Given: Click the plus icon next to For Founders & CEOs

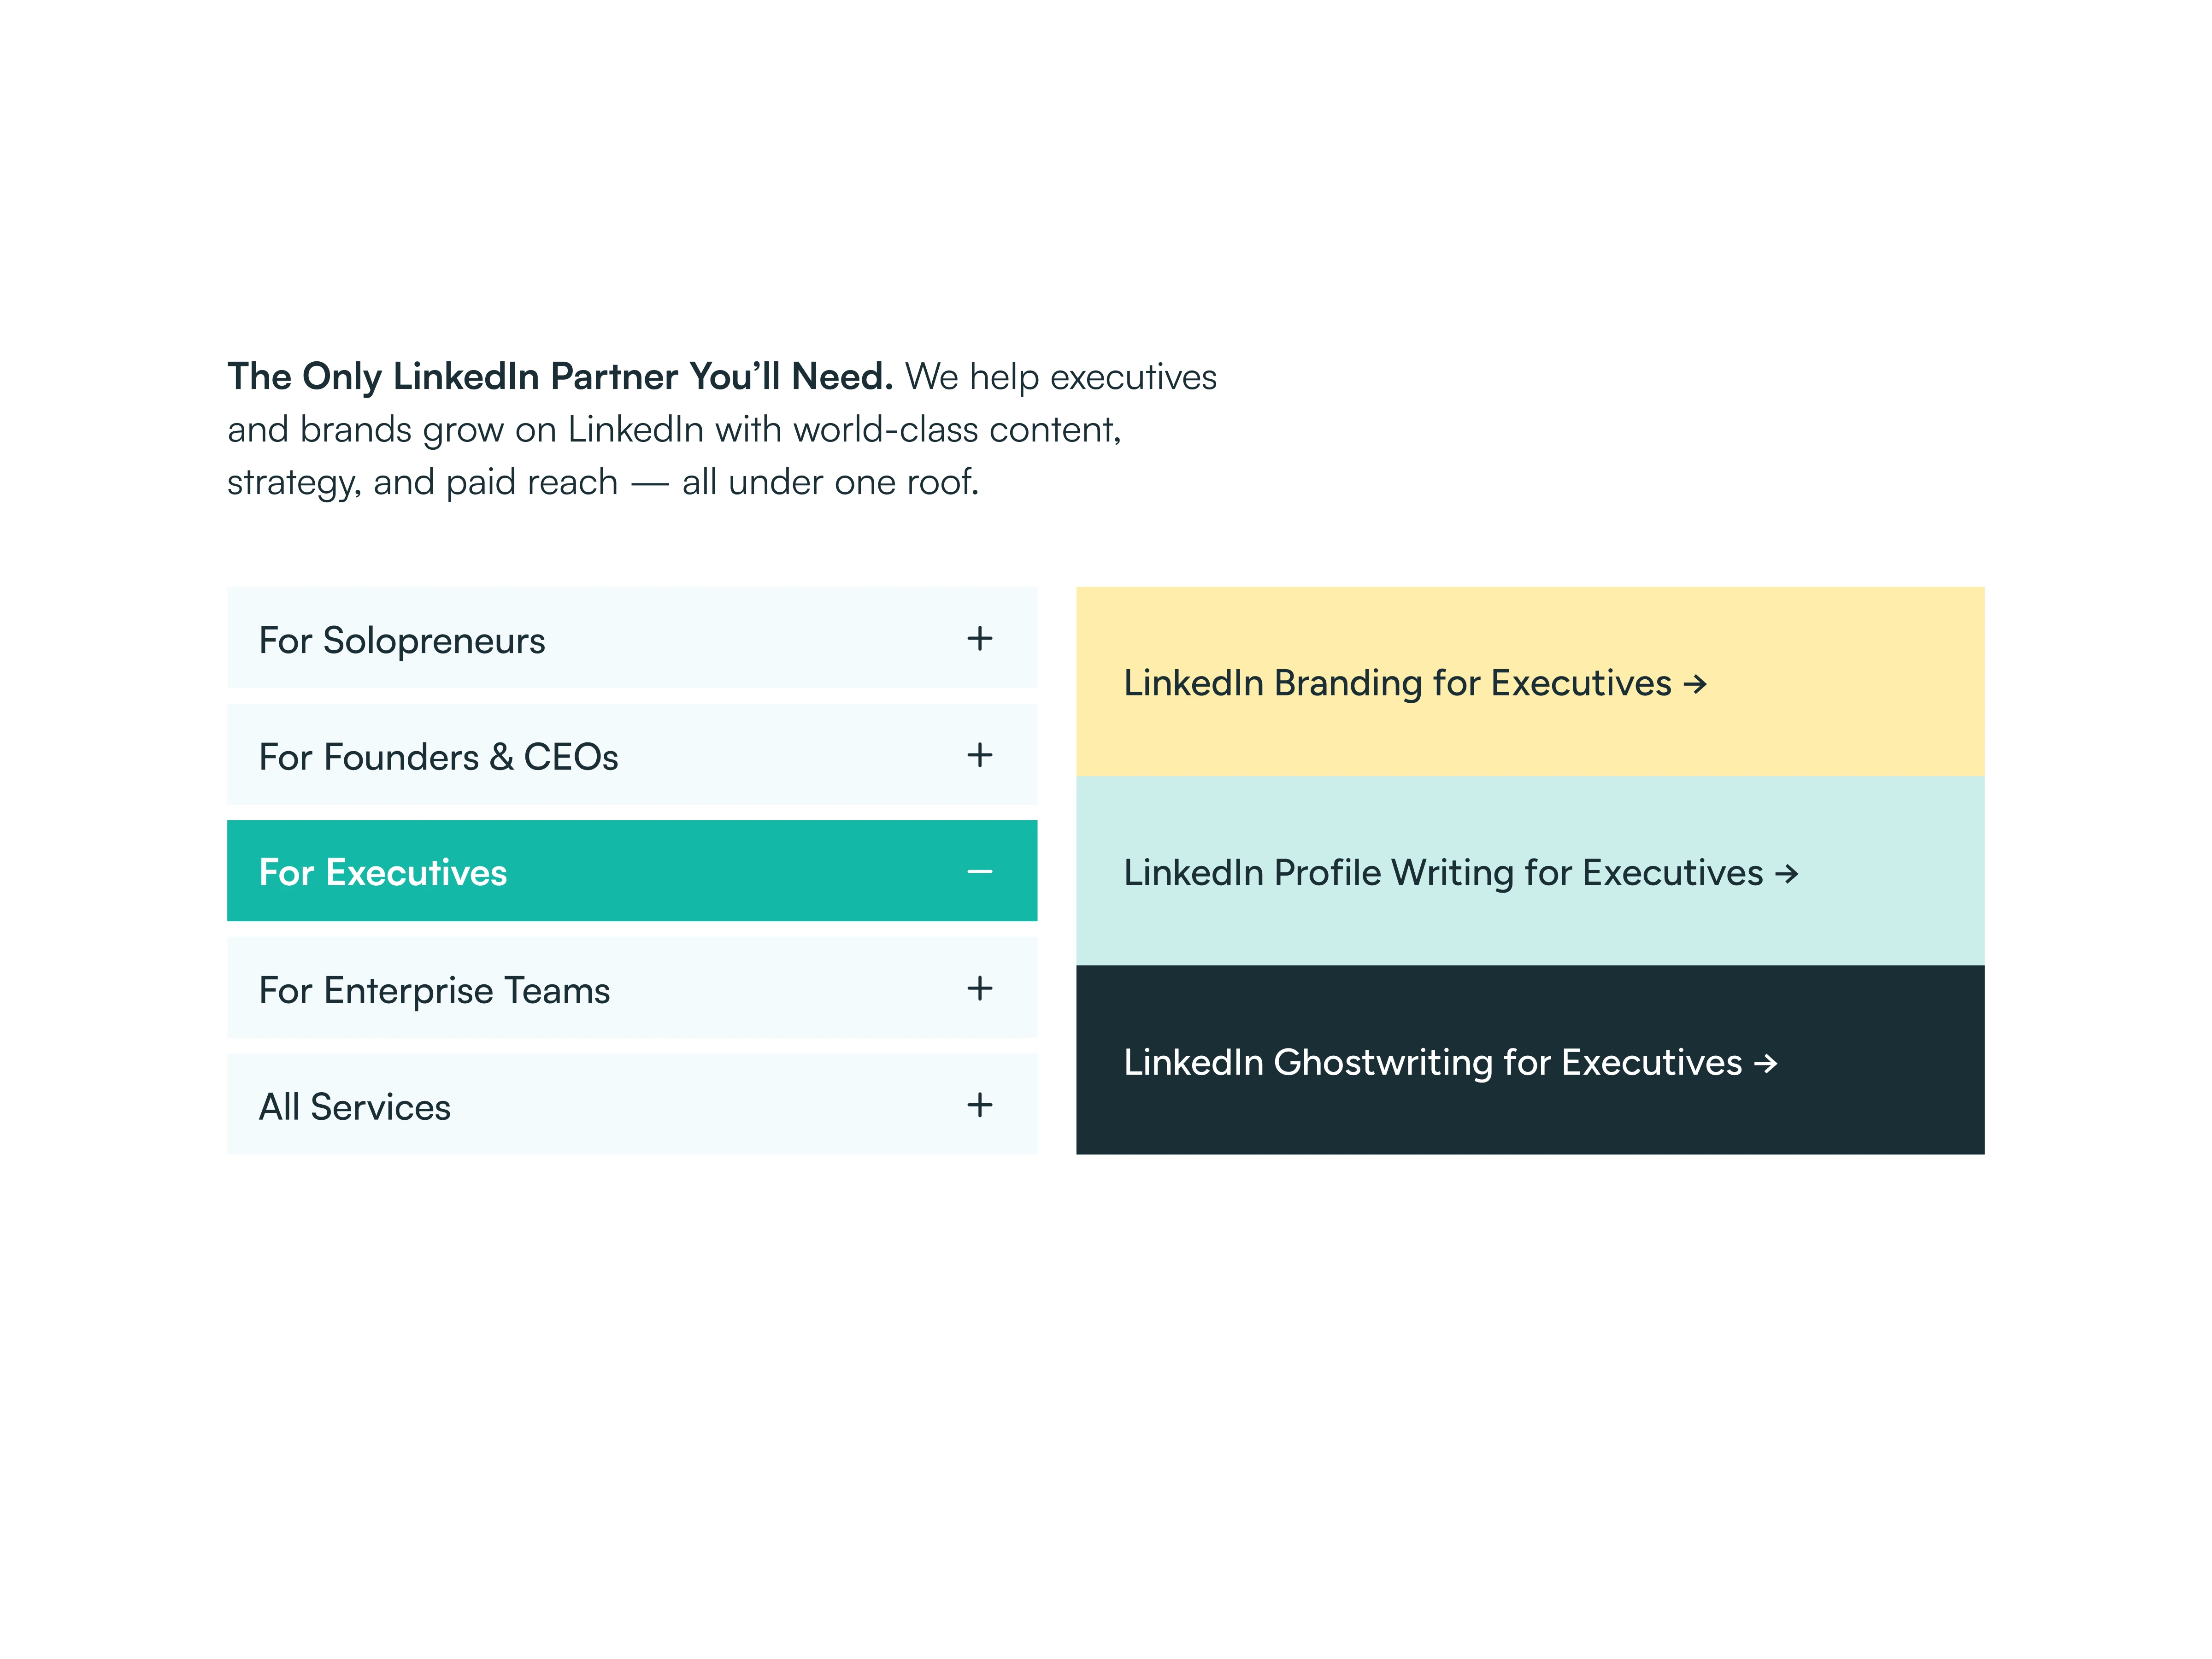Looking at the screenshot, I should point(979,755).
